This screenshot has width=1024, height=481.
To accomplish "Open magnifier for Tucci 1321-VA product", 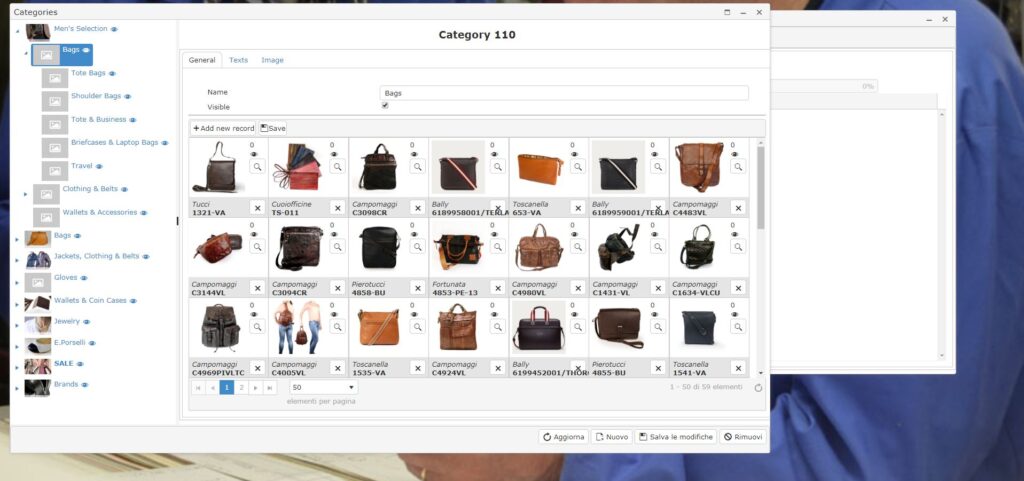I will (x=257, y=167).
